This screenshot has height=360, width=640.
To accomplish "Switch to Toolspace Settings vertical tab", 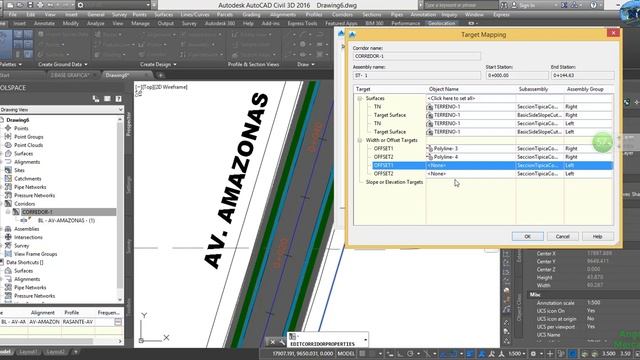I will (129, 185).
